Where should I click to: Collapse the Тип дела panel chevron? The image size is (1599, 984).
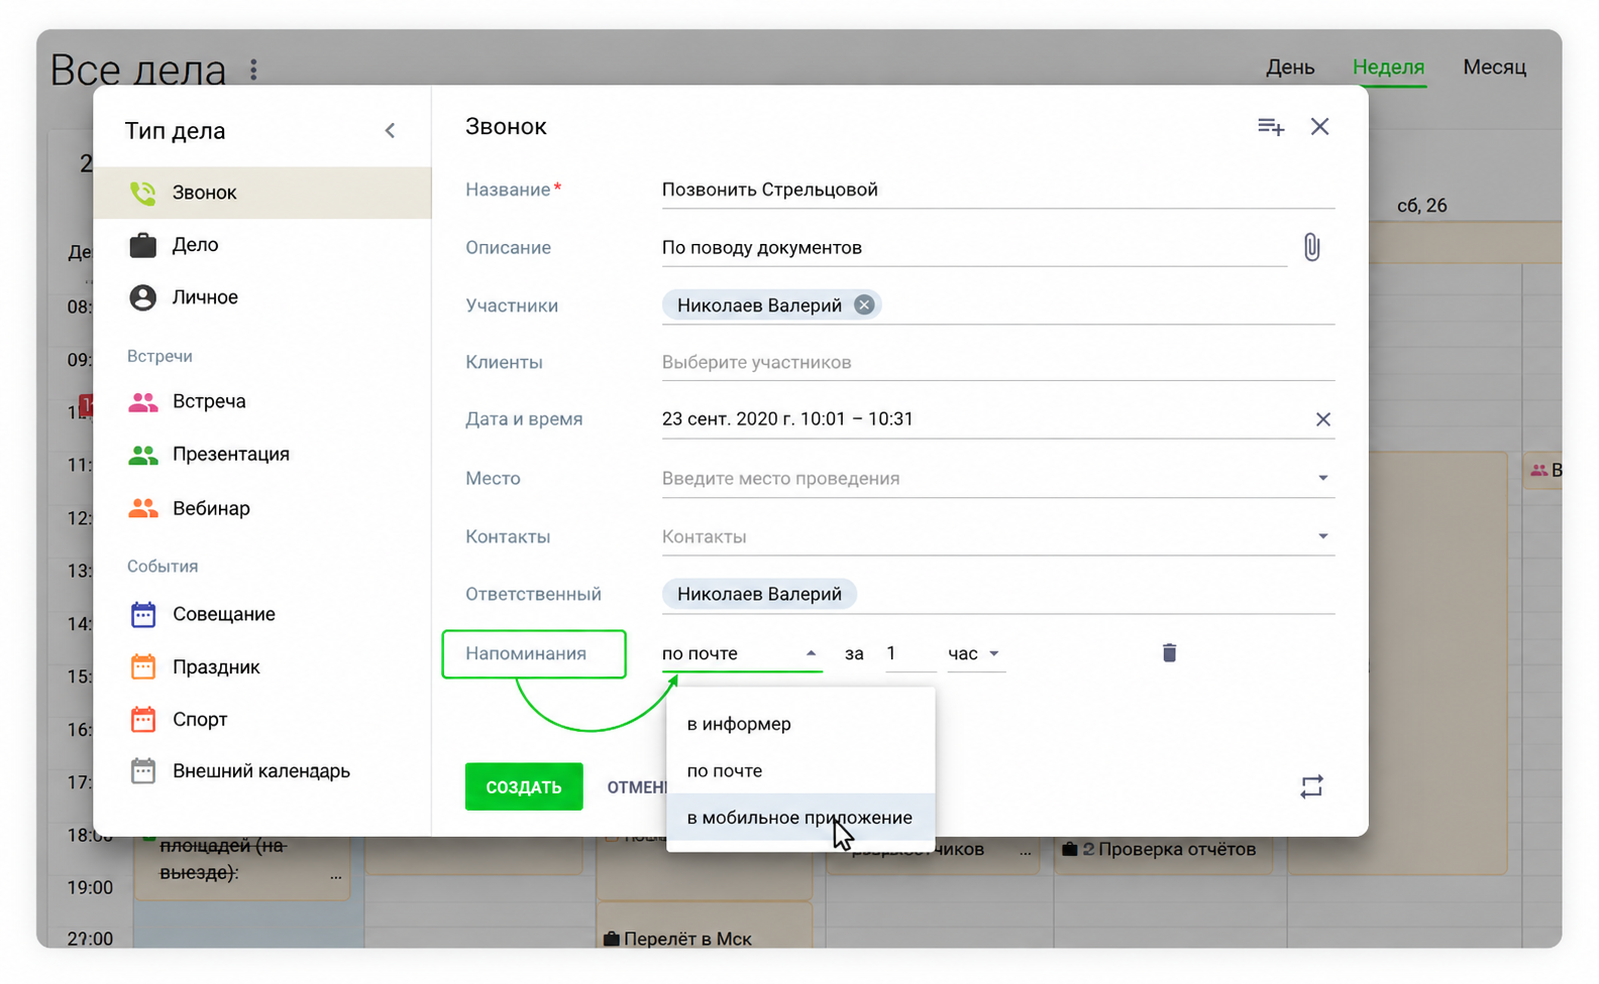pos(390,131)
